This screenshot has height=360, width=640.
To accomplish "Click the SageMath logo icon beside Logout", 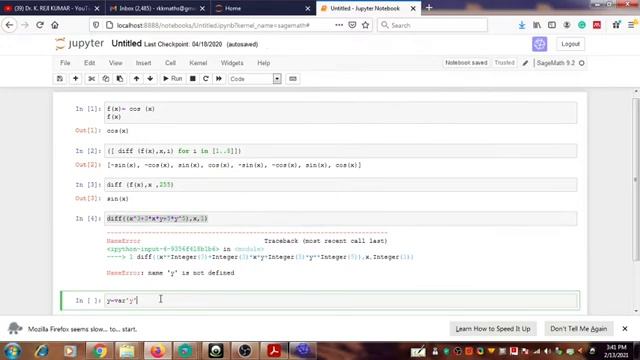I will [x=540, y=44].
